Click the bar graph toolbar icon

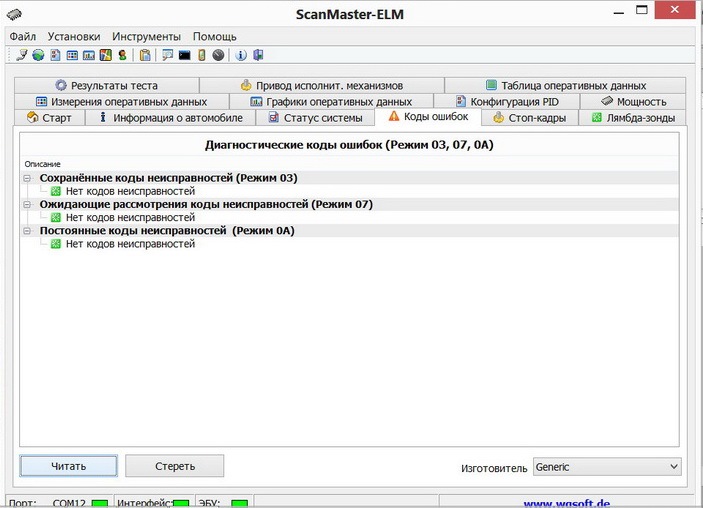[89, 55]
